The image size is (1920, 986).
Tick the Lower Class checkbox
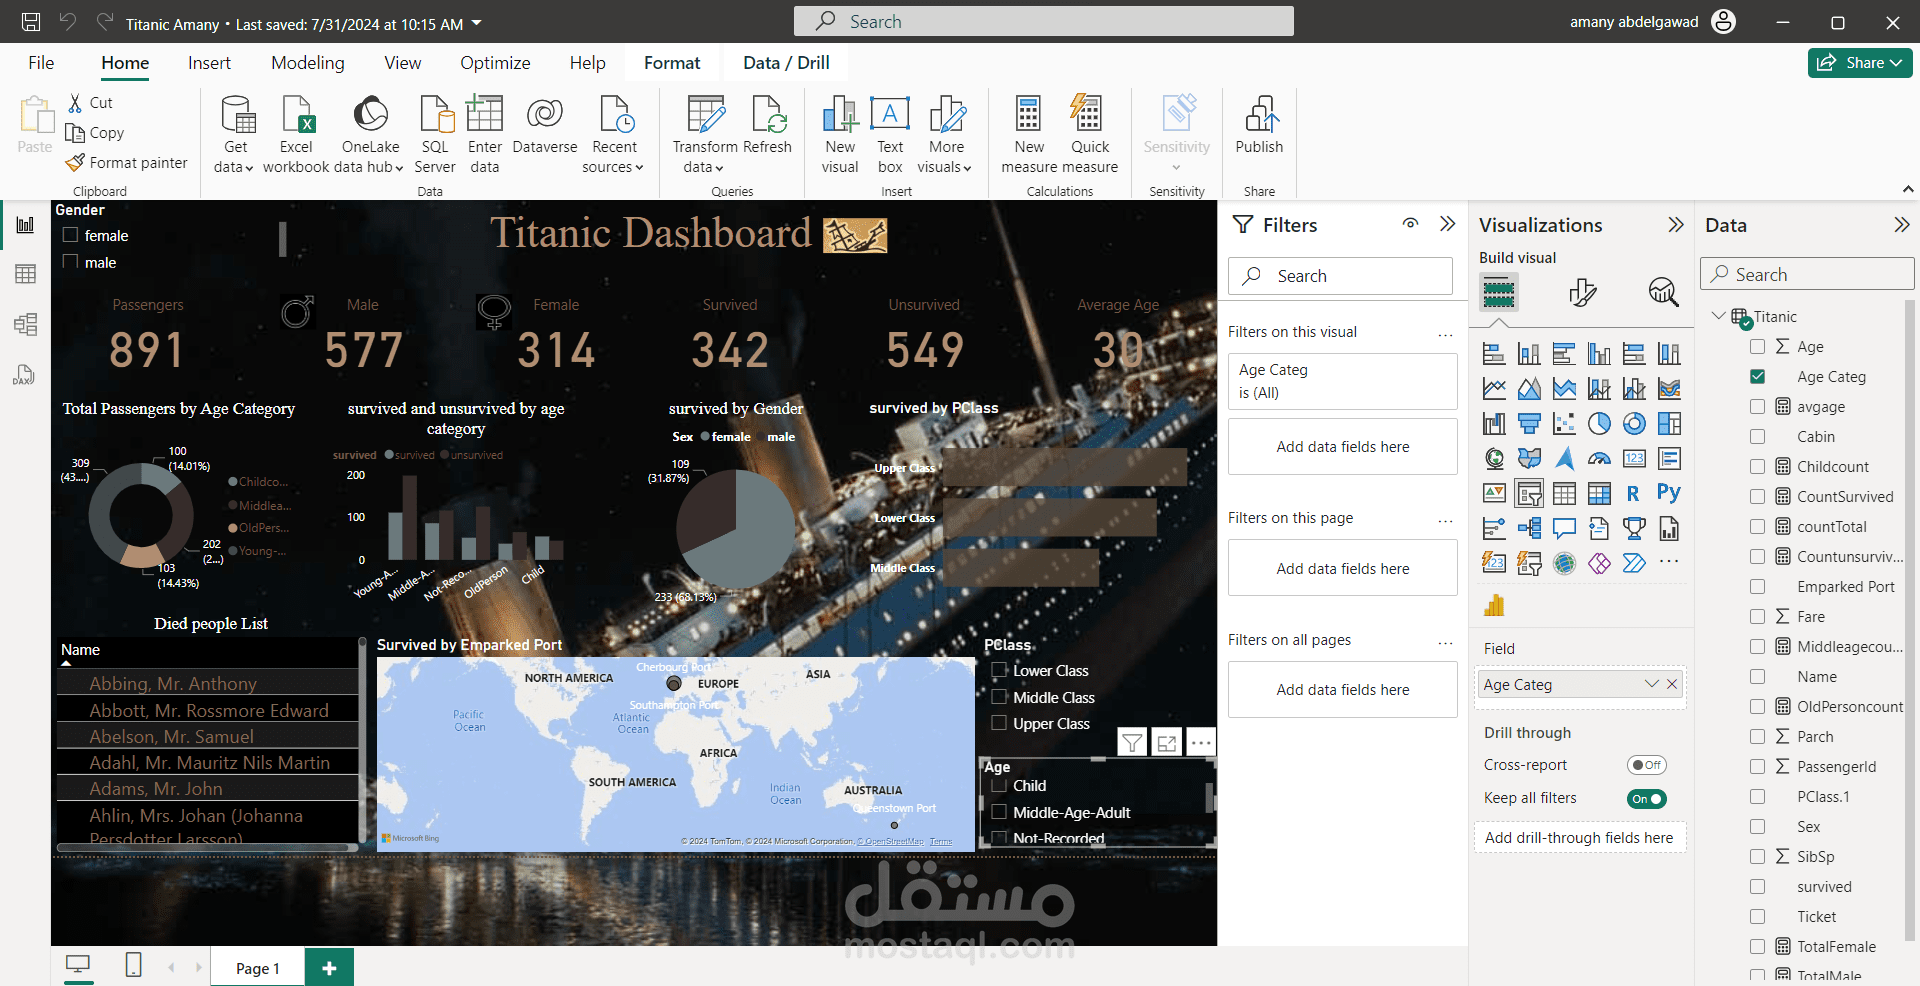[x=999, y=670]
